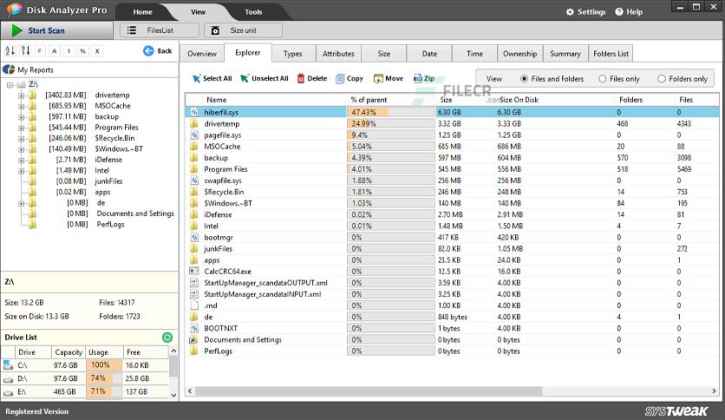Click the Delete trash icon
Image resolution: width=725 pixels, height=420 pixels.
coord(300,78)
